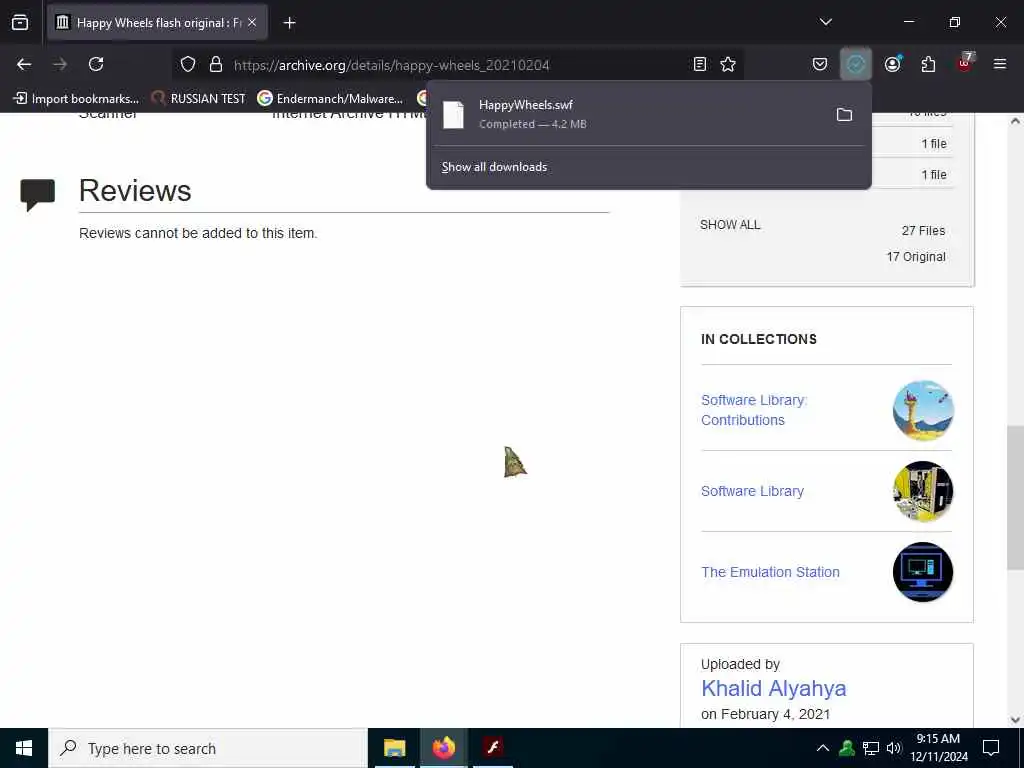This screenshot has width=1024, height=768.
Task: Open the Software Library collection link
Action: 752,491
